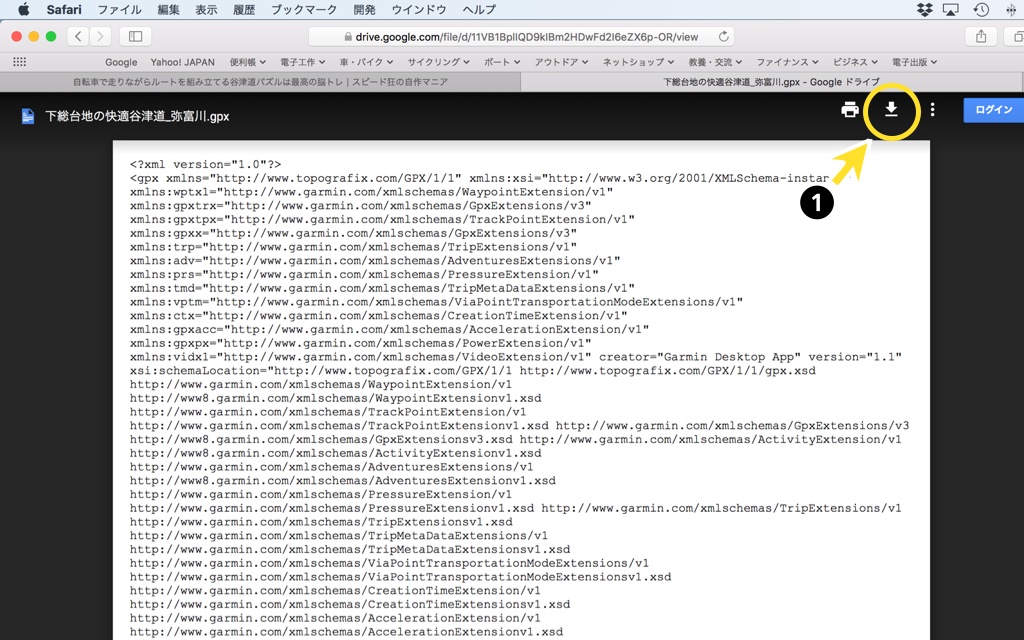Screen dimensions: 1024x640
Task: Click the xmlns:gpxpx PowerExtension line
Action: click(361, 343)
